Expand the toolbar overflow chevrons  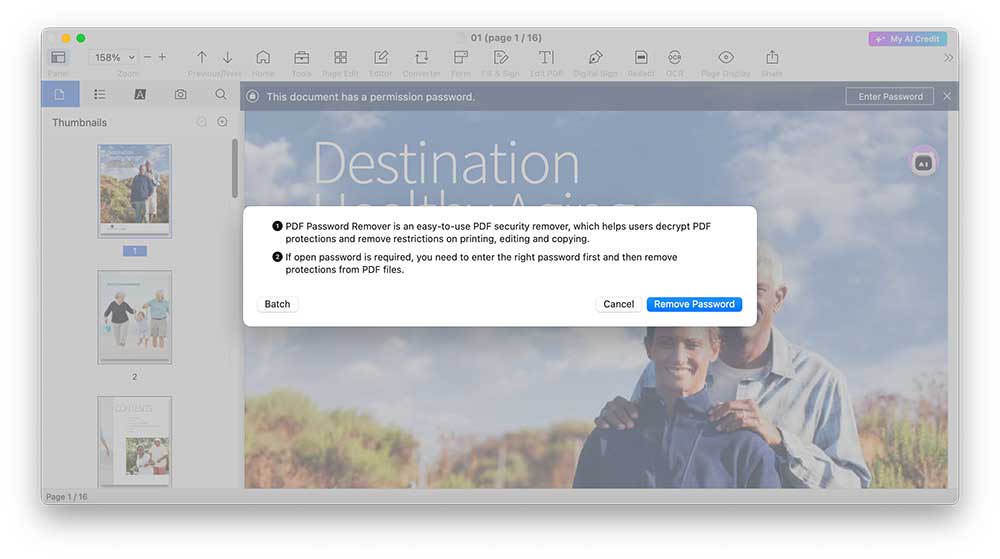point(948,57)
